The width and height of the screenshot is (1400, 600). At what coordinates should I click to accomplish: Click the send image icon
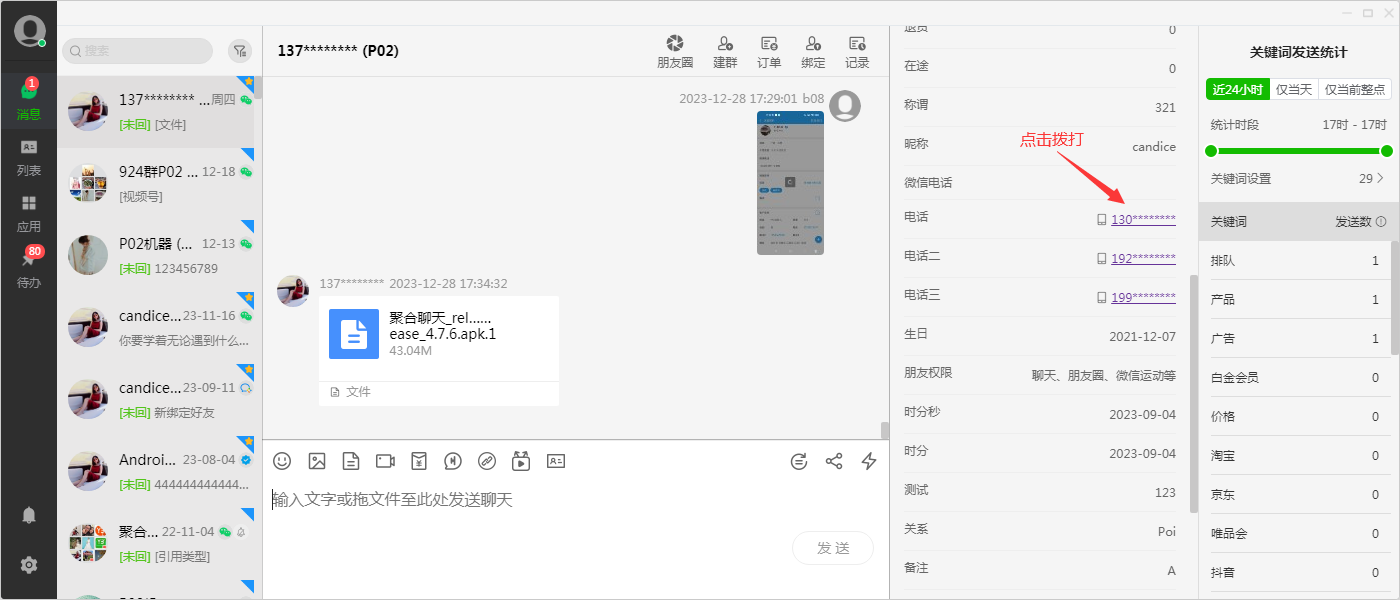317,461
